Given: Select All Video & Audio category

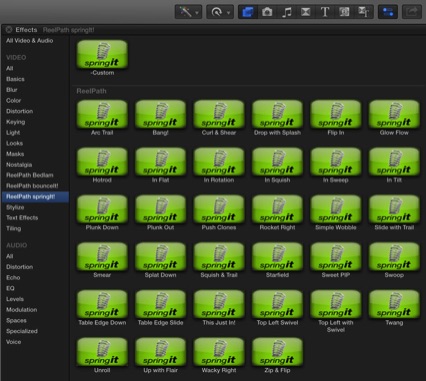Looking at the screenshot, I should tap(30, 40).
